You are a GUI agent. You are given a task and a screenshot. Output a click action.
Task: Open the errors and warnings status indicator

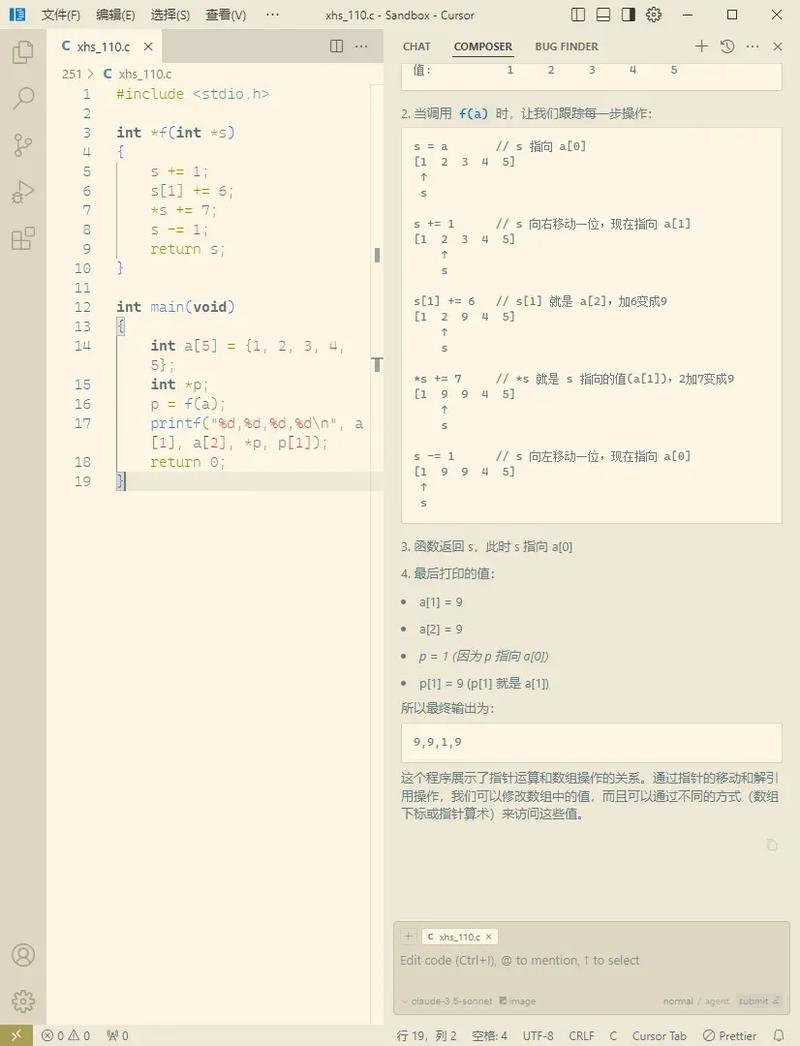coord(65,1036)
